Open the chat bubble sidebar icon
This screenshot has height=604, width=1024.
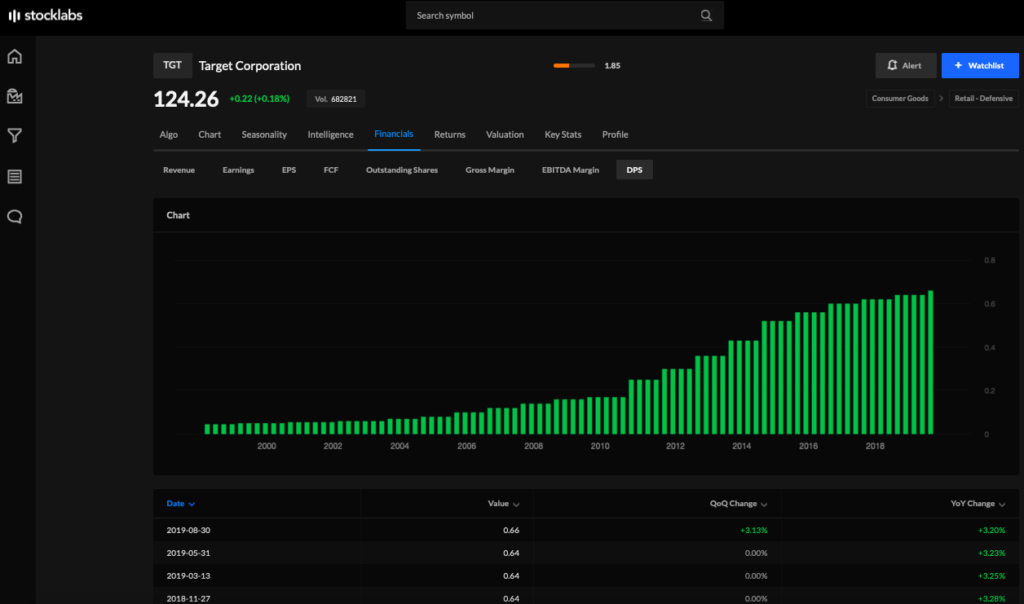(14, 217)
